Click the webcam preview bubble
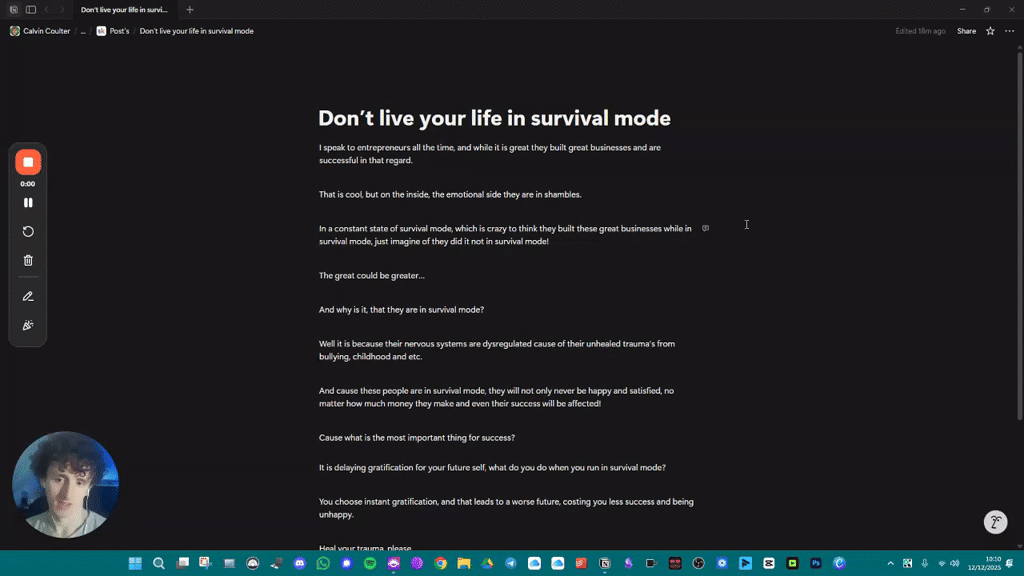Screen dimensions: 1024x576 point(65,483)
